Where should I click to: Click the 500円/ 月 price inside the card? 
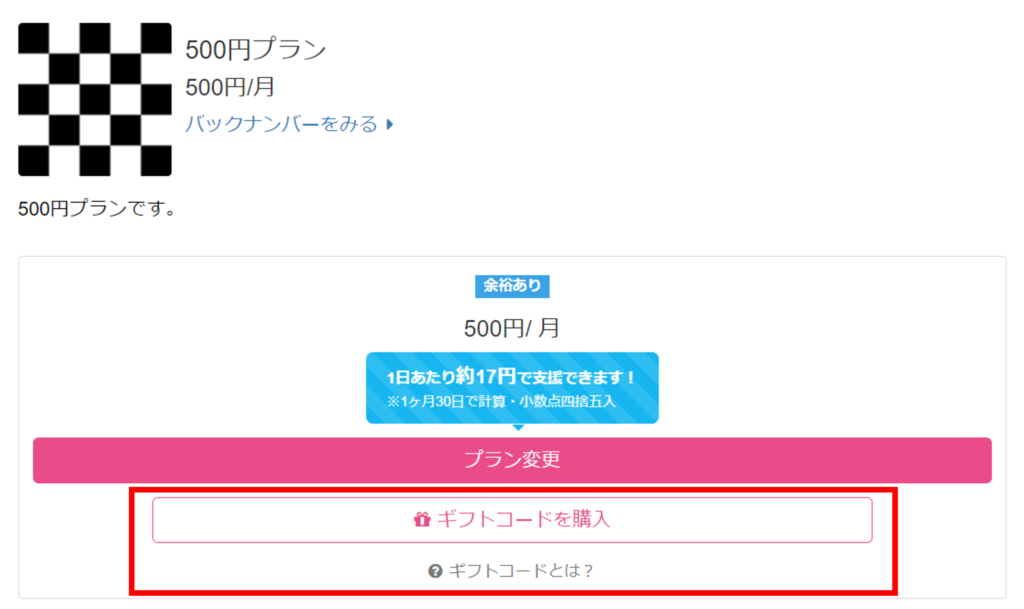(x=512, y=328)
